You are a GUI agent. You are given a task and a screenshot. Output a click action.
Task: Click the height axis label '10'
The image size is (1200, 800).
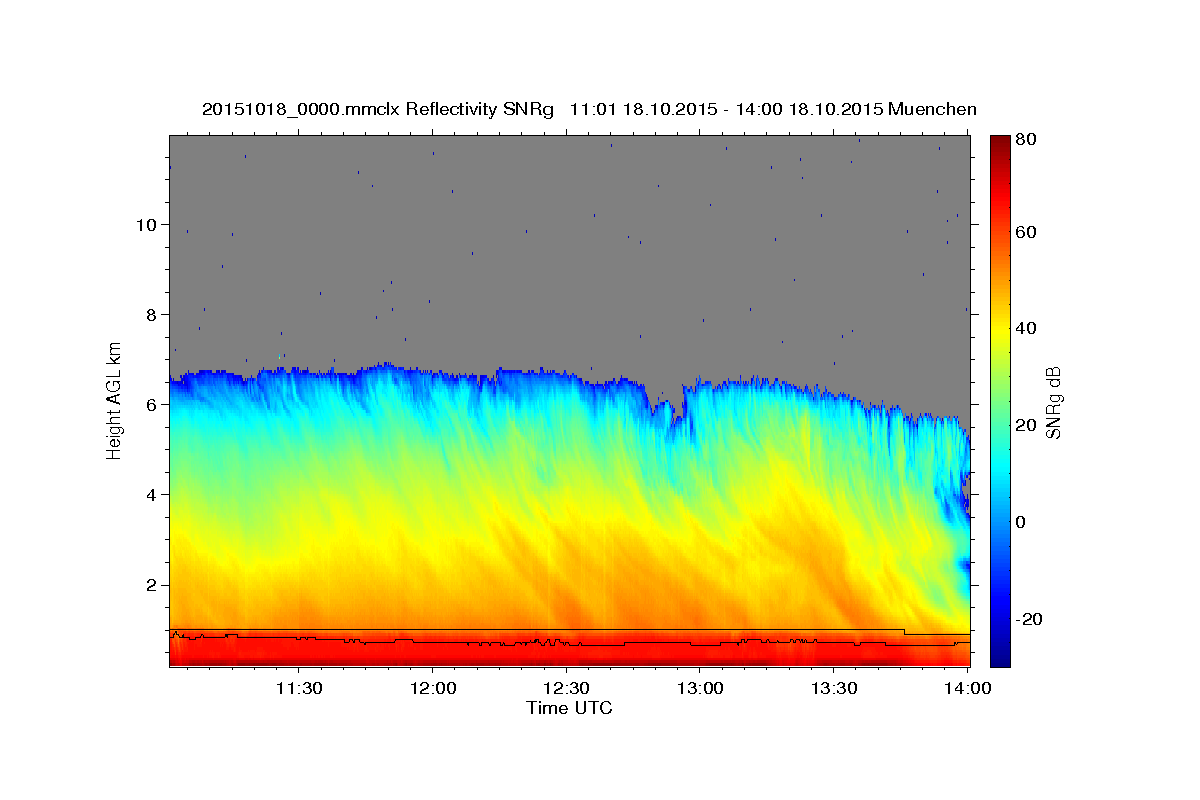tap(146, 224)
